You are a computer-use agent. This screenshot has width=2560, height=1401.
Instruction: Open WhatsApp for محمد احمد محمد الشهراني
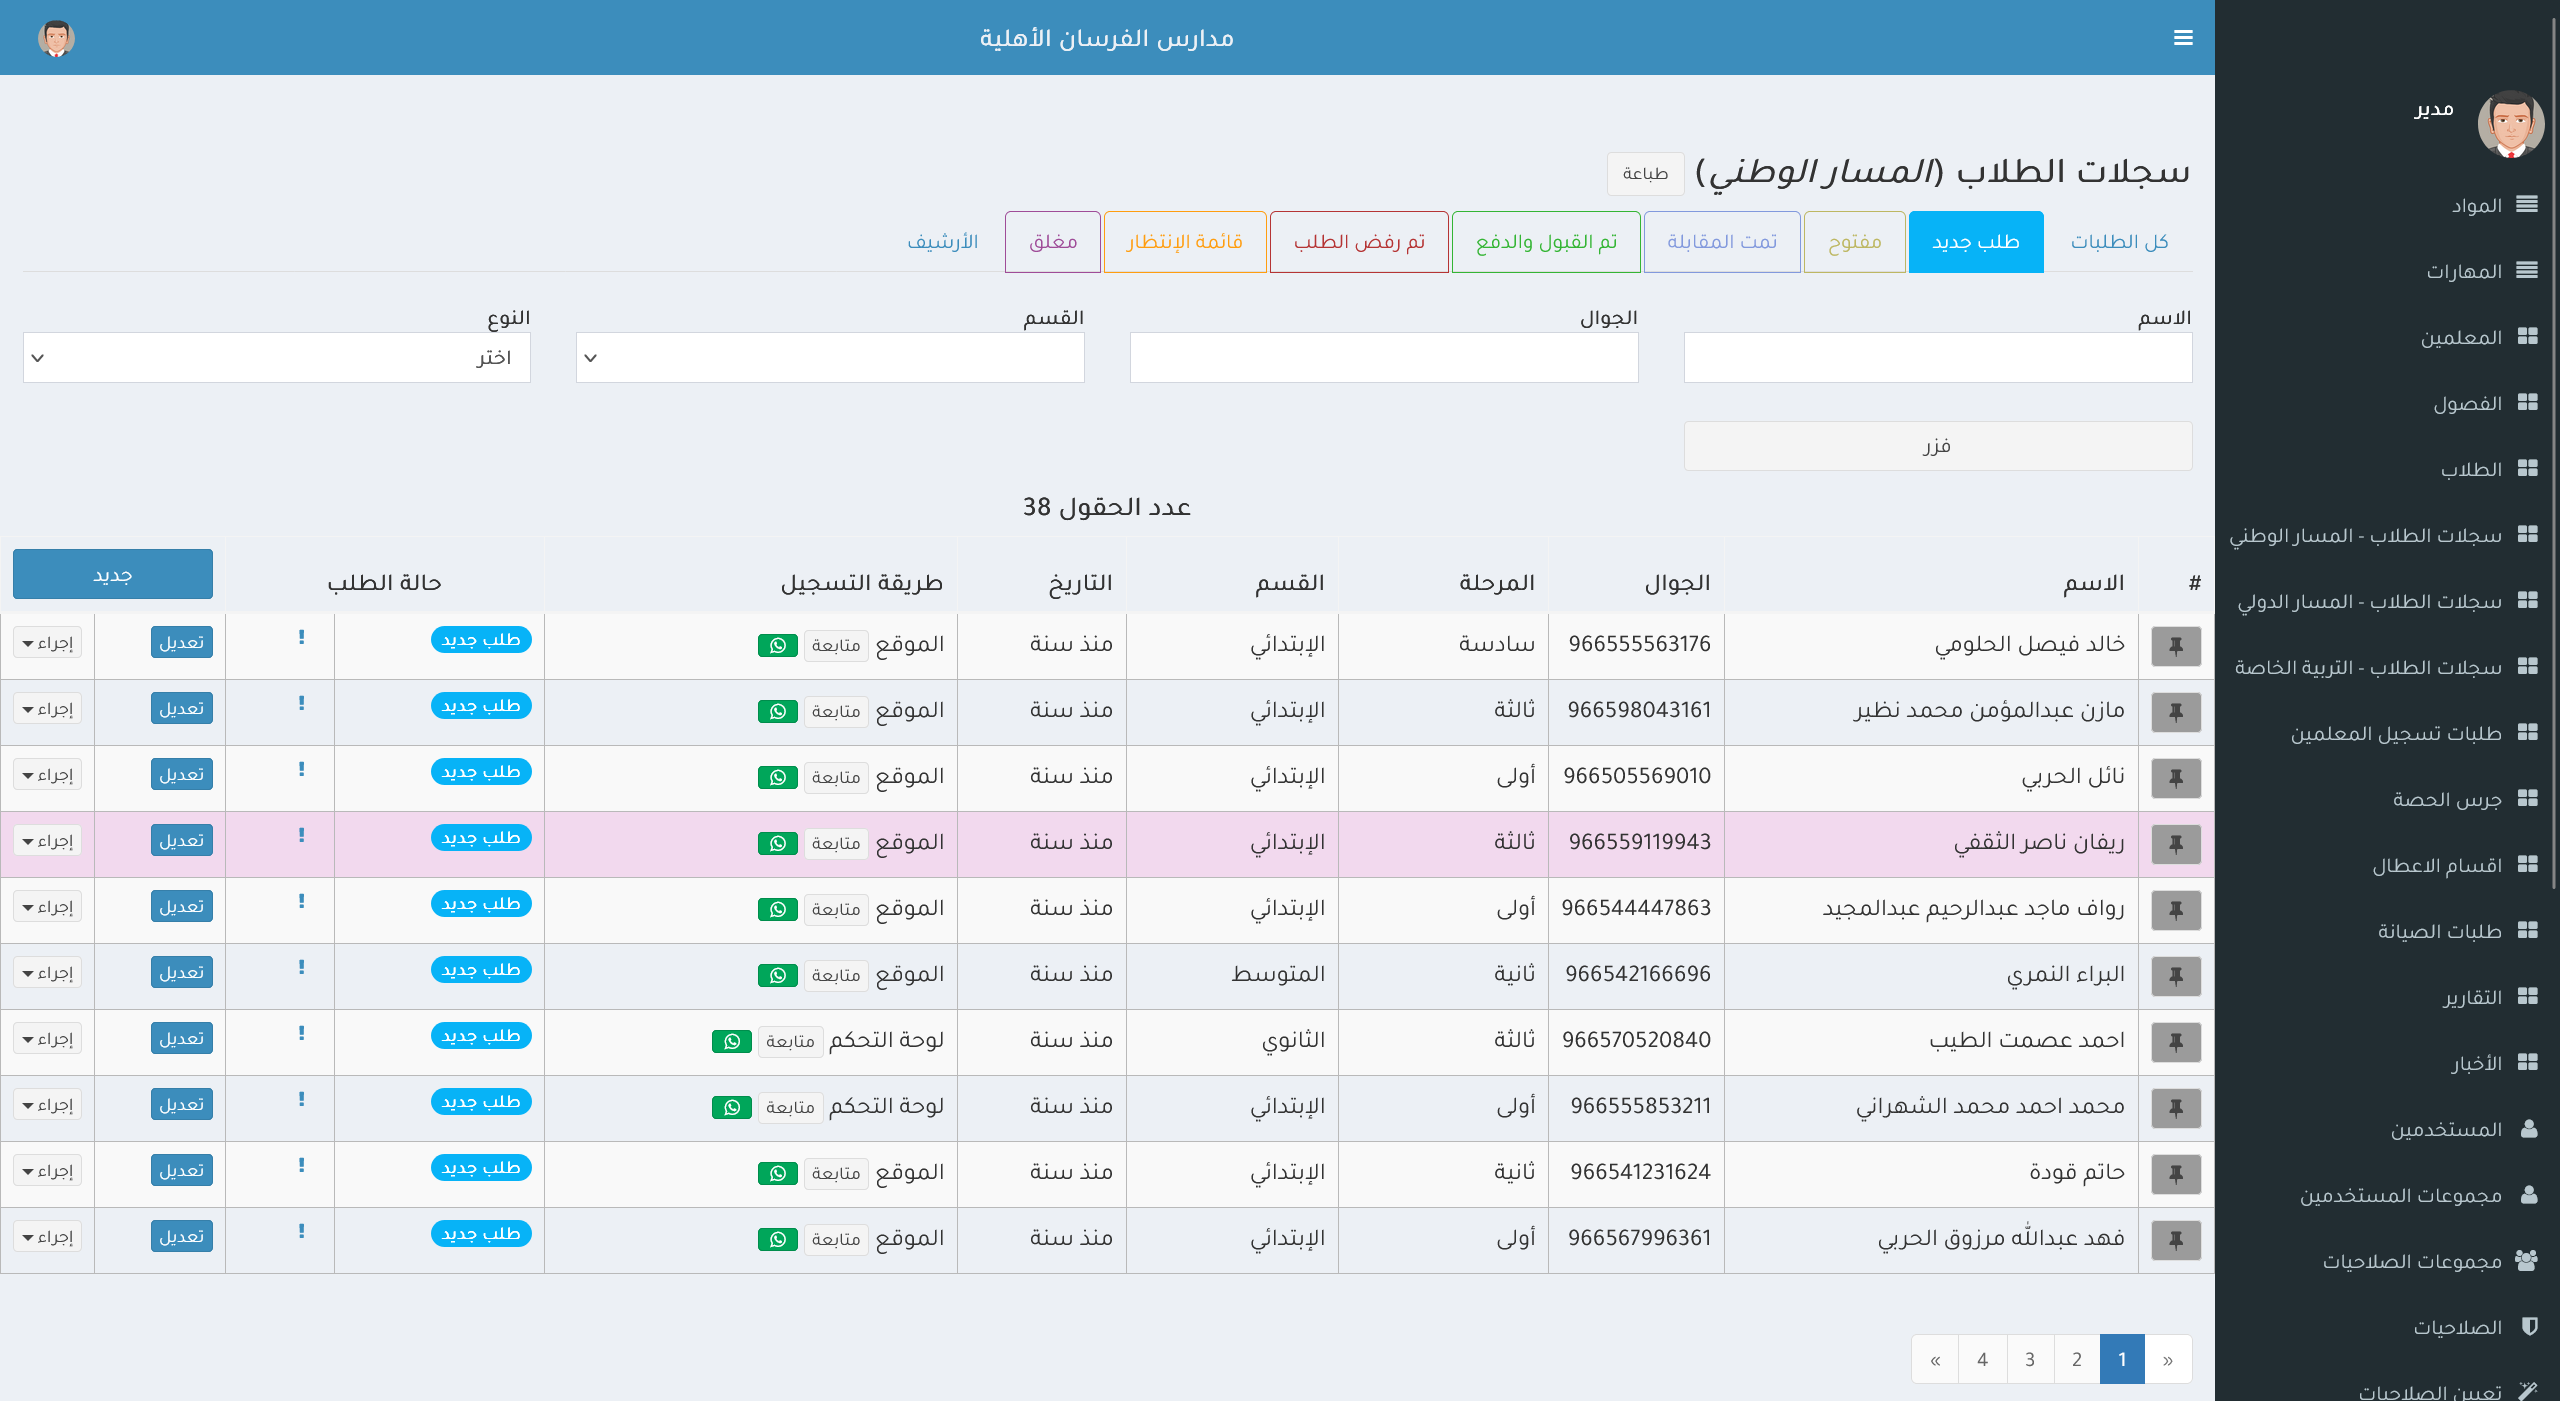click(732, 1107)
